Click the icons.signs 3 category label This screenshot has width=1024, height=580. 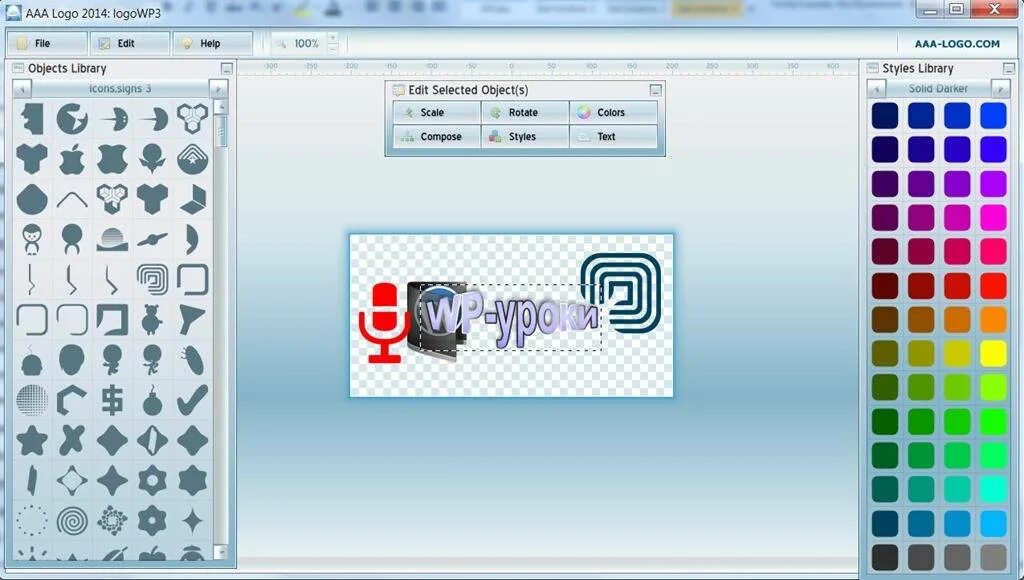(120, 89)
